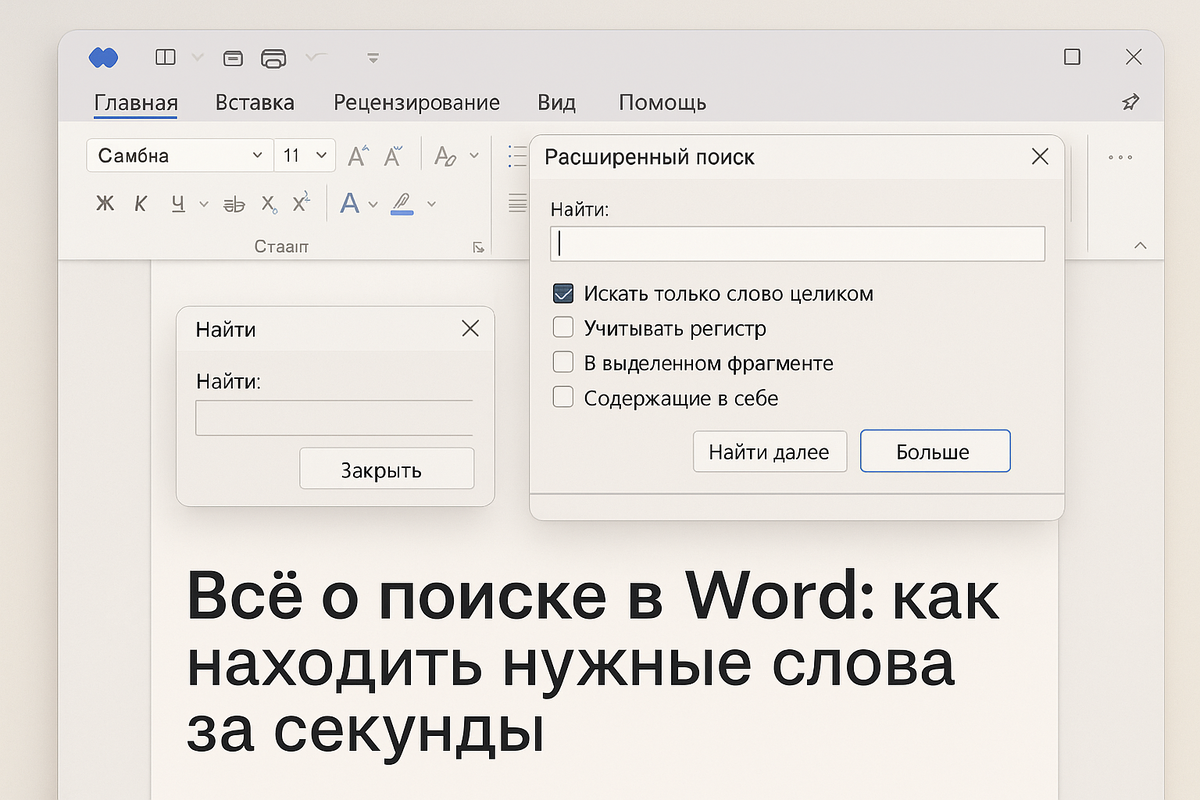Click the maximize window button
1200x800 pixels.
(x=1072, y=57)
